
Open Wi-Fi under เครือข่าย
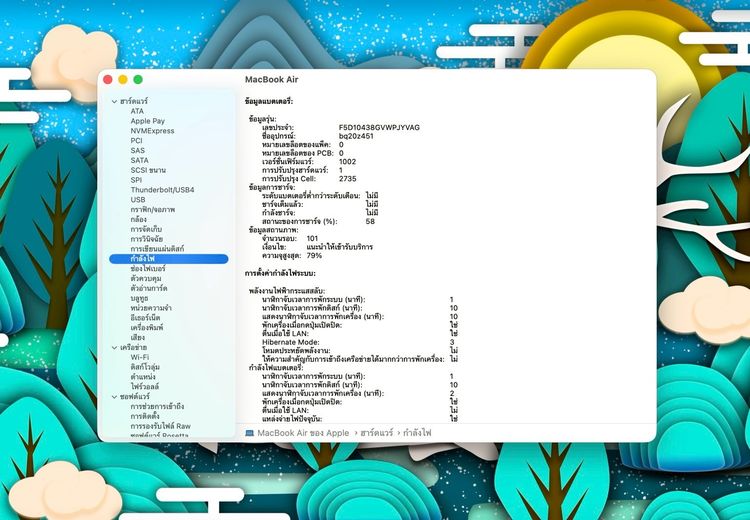(x=140, y=357)
